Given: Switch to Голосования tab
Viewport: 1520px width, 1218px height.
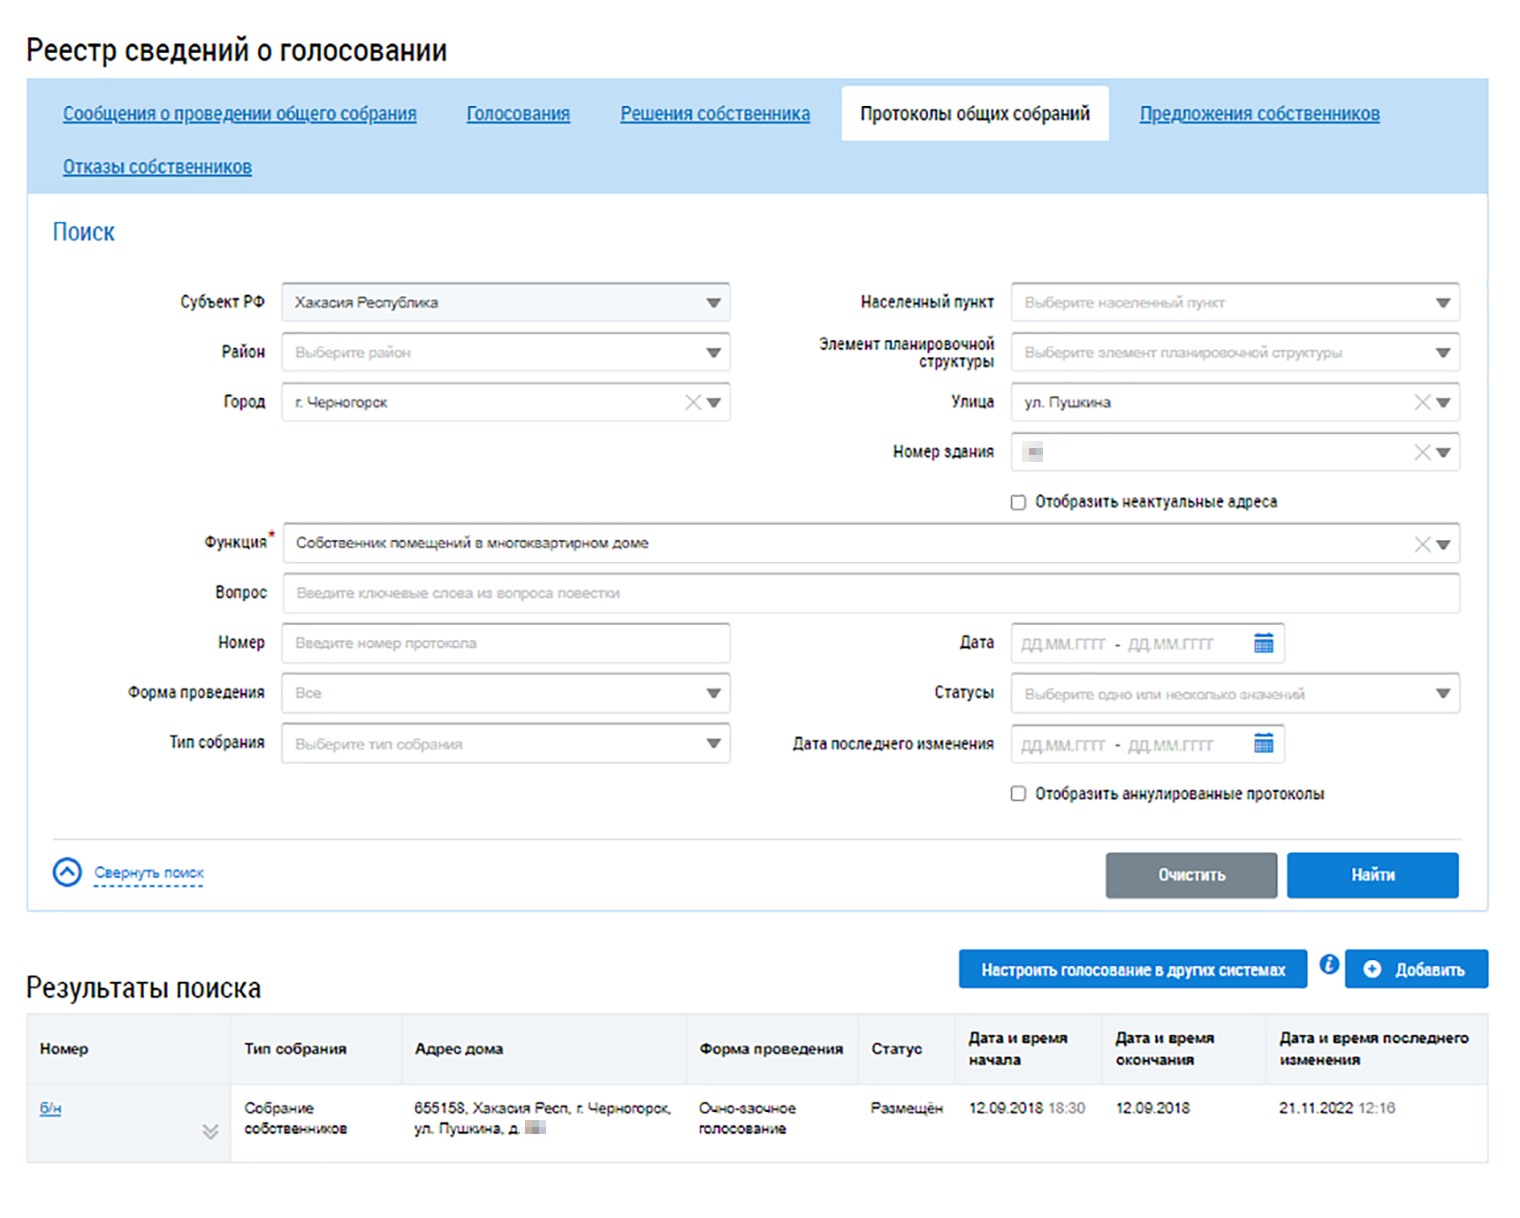Looking at the screenshot, I should 518,114.
